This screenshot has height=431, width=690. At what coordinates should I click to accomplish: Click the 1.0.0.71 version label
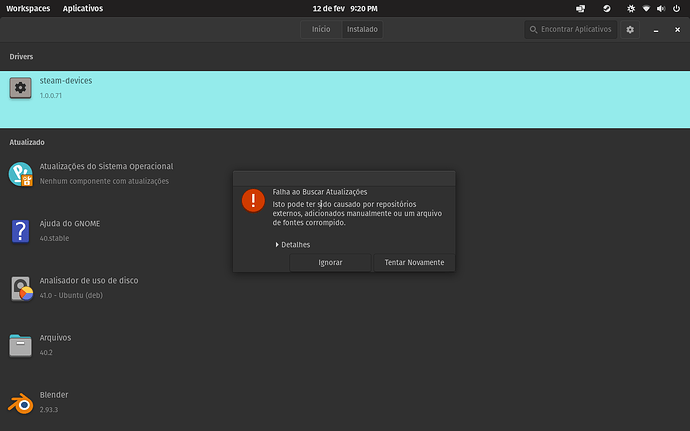click(x=51, y=96)
